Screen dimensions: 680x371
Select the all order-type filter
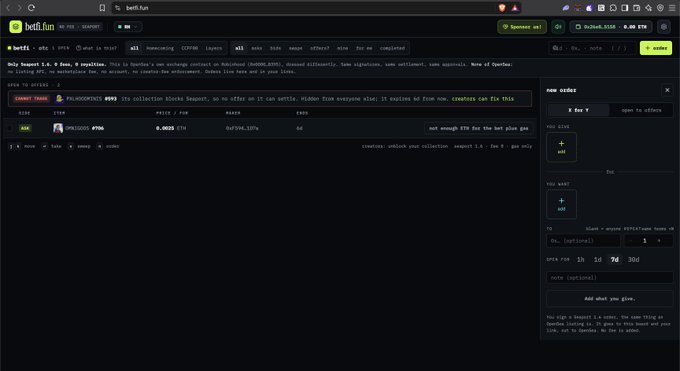[x=239, y=48]
